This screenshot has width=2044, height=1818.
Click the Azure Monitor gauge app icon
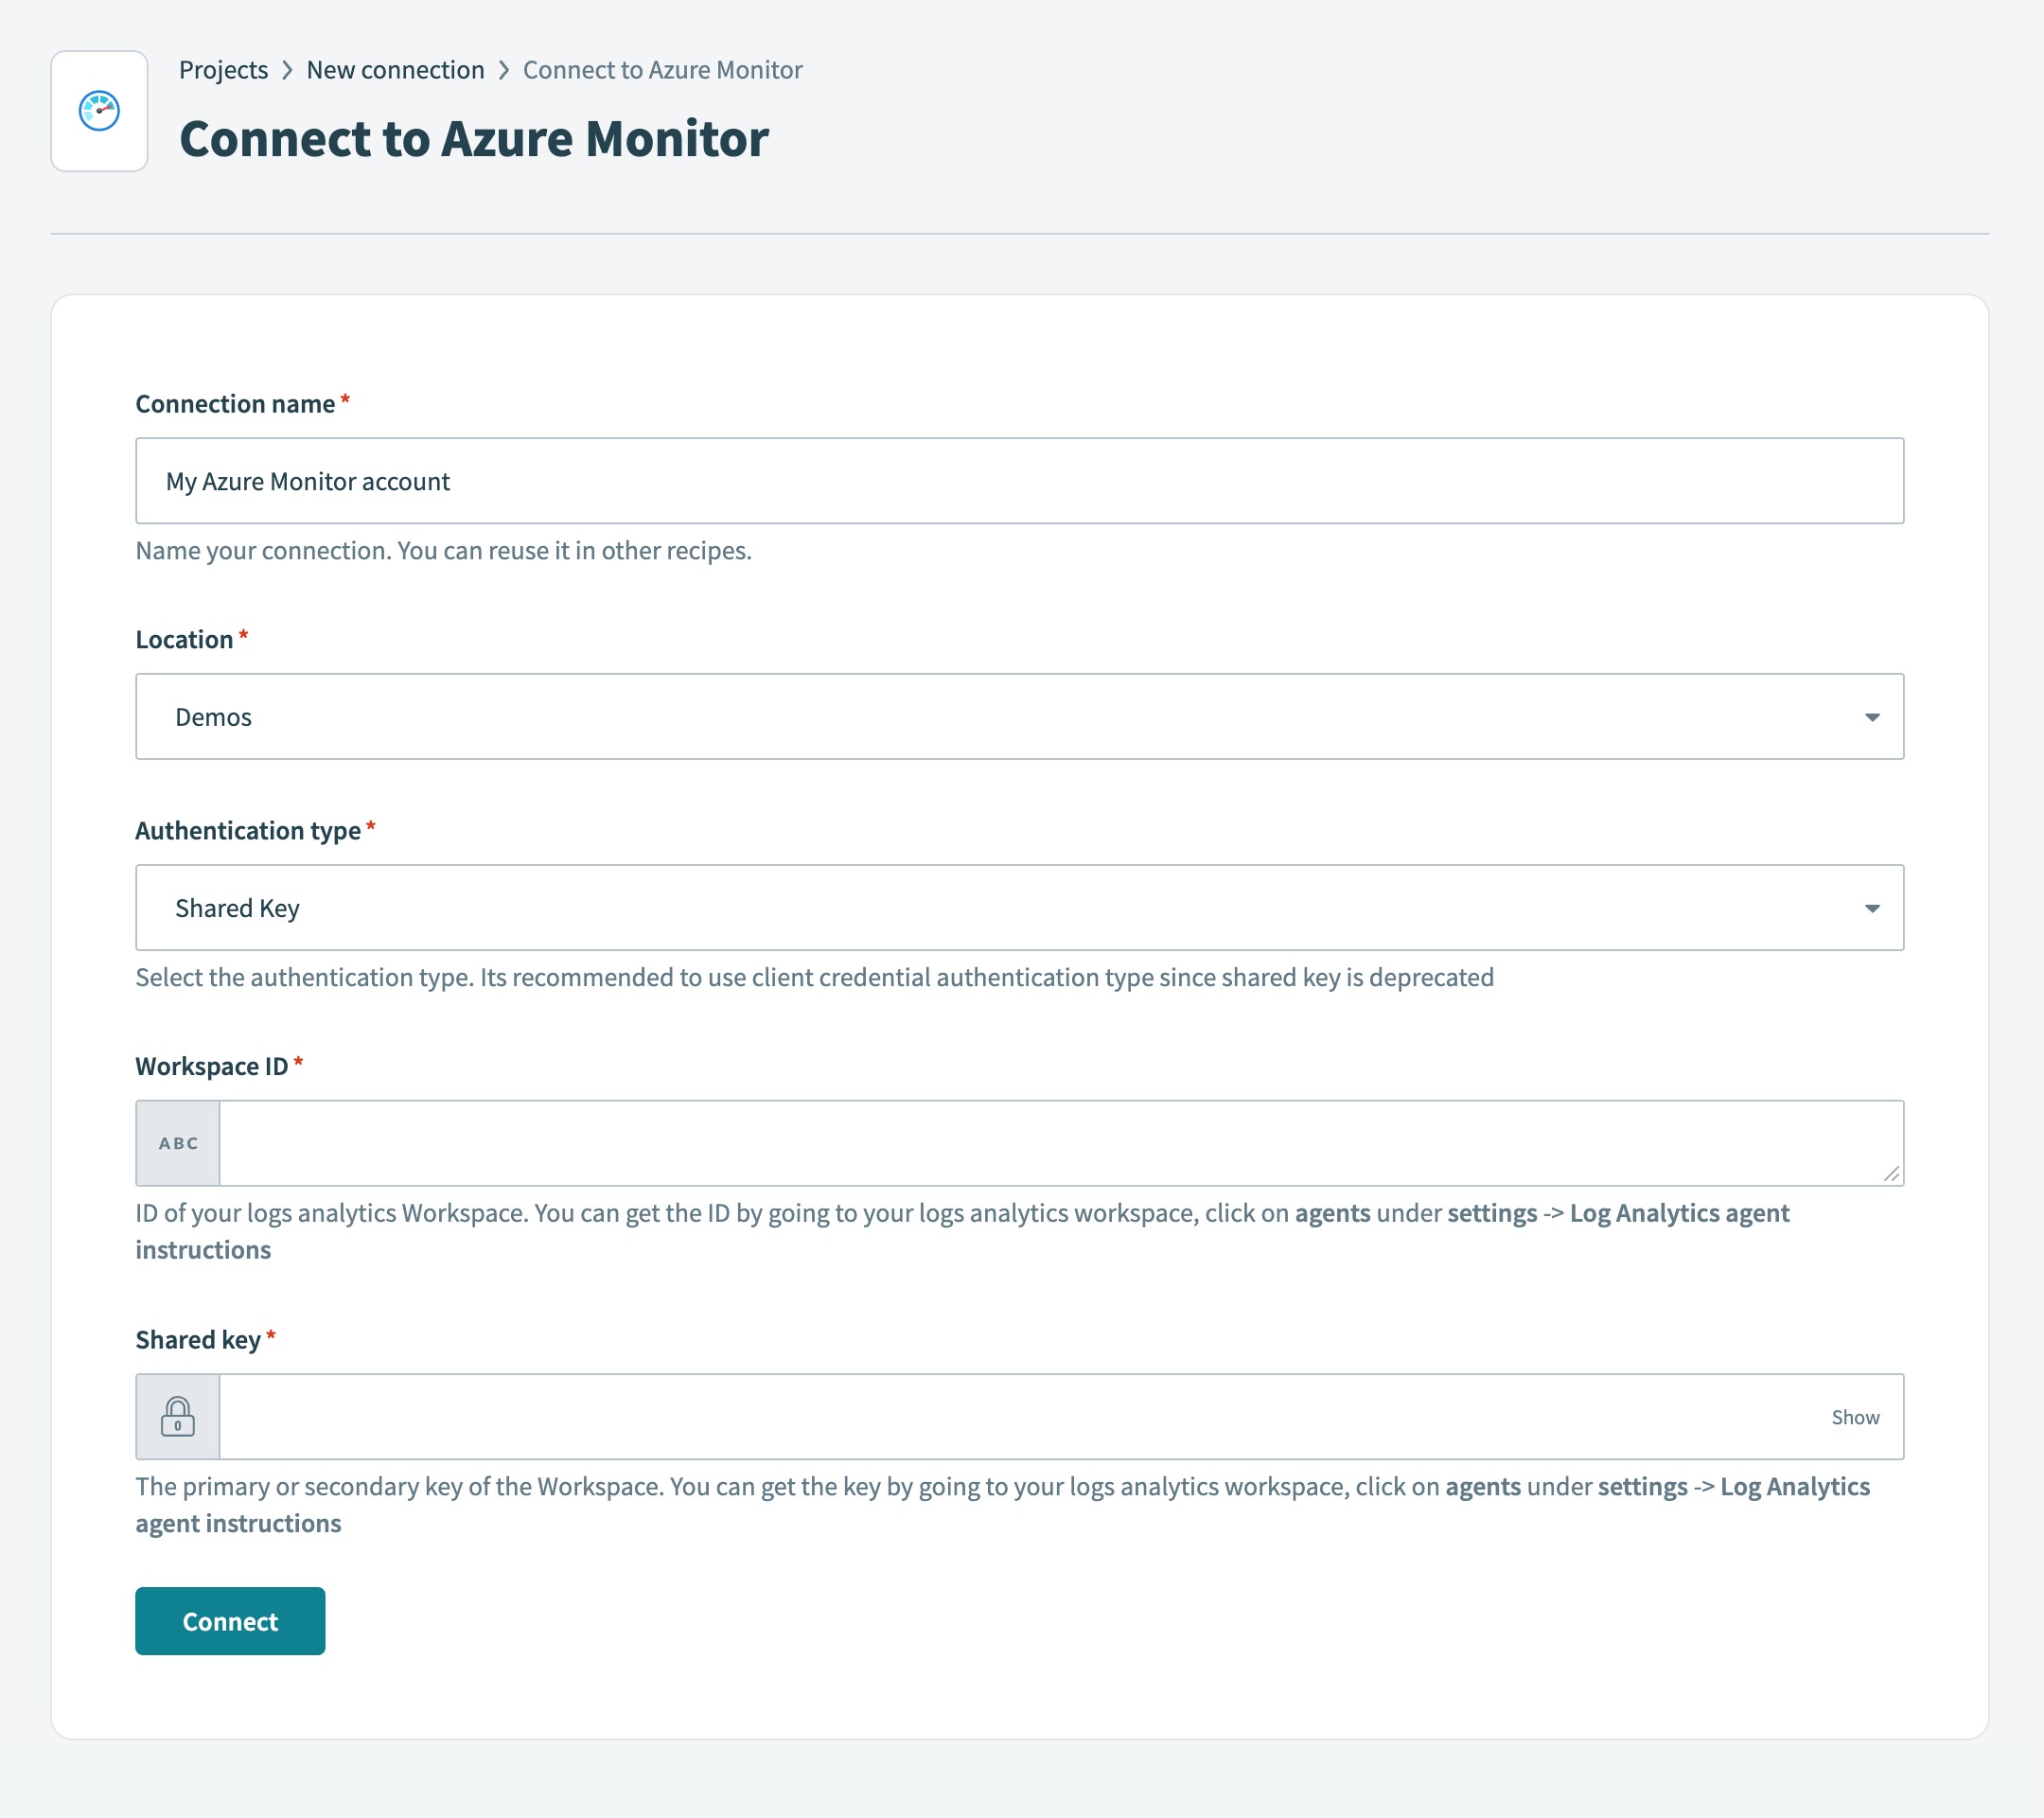[x=99, y=110]
